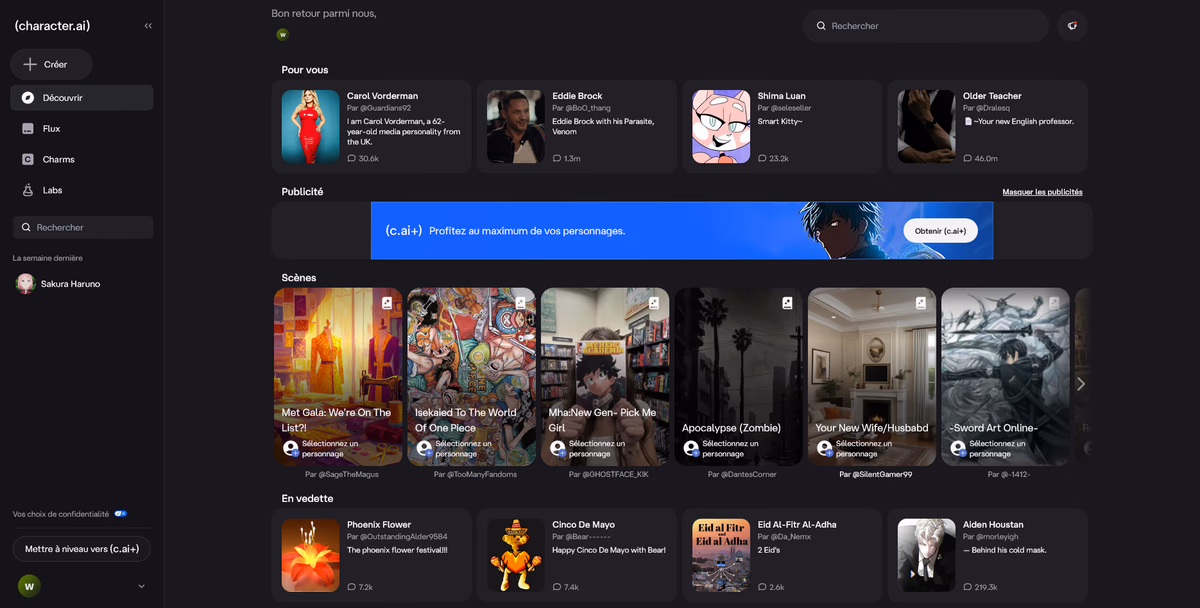1200x608 pixels.
Task: Click Masquer les publicités link
Action: [1042, 192]
